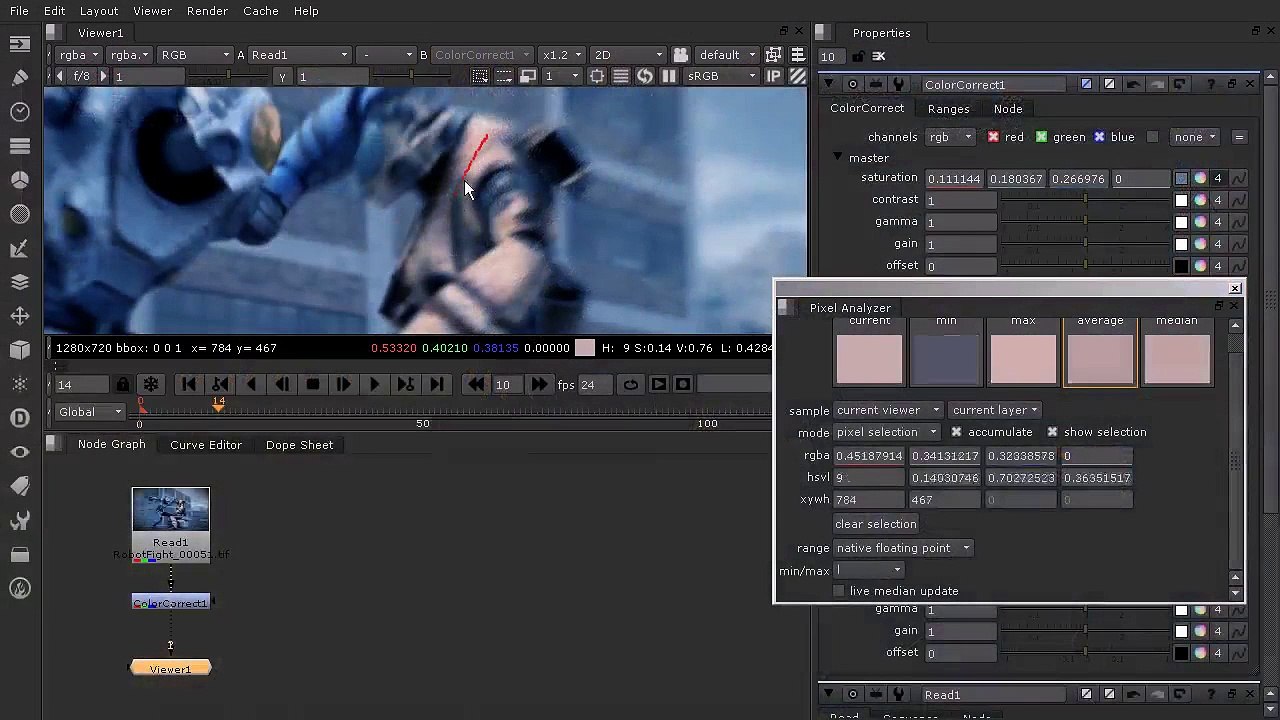Screen dimensions: 1280x720
Task: Collapse the master section
Action: 838,158
